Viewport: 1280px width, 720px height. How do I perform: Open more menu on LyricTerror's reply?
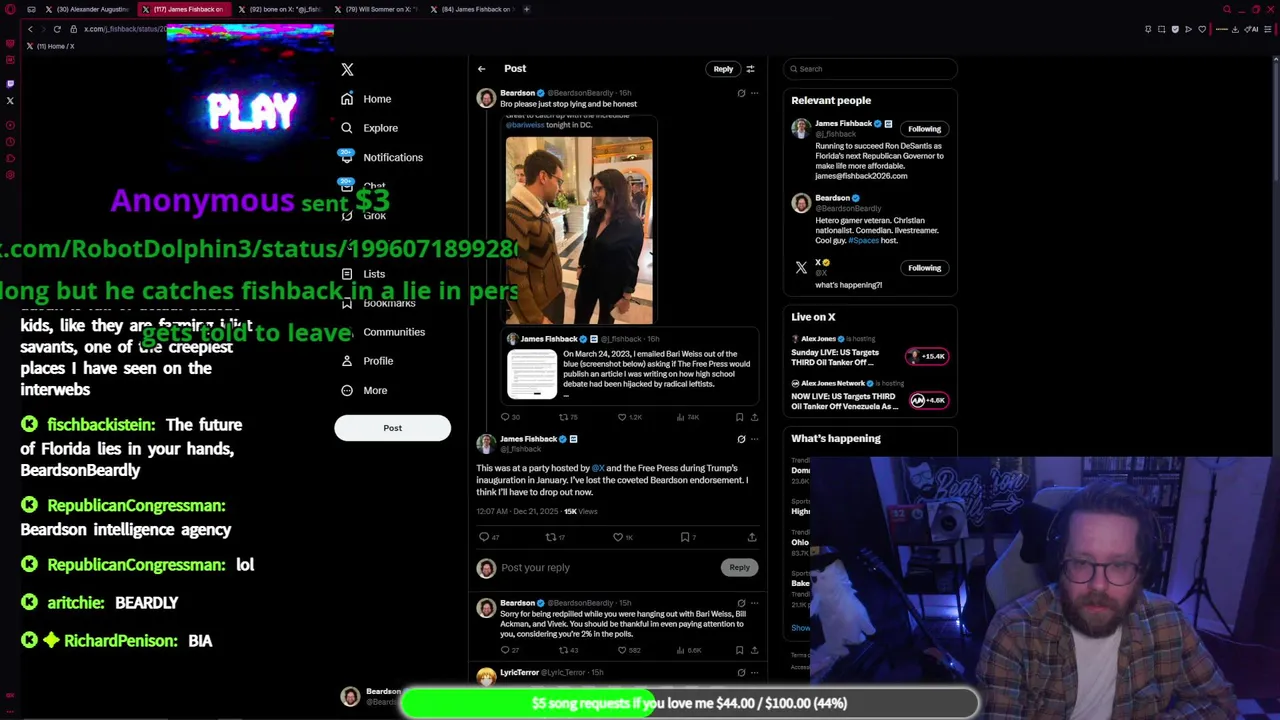click(x=754, y=673)
